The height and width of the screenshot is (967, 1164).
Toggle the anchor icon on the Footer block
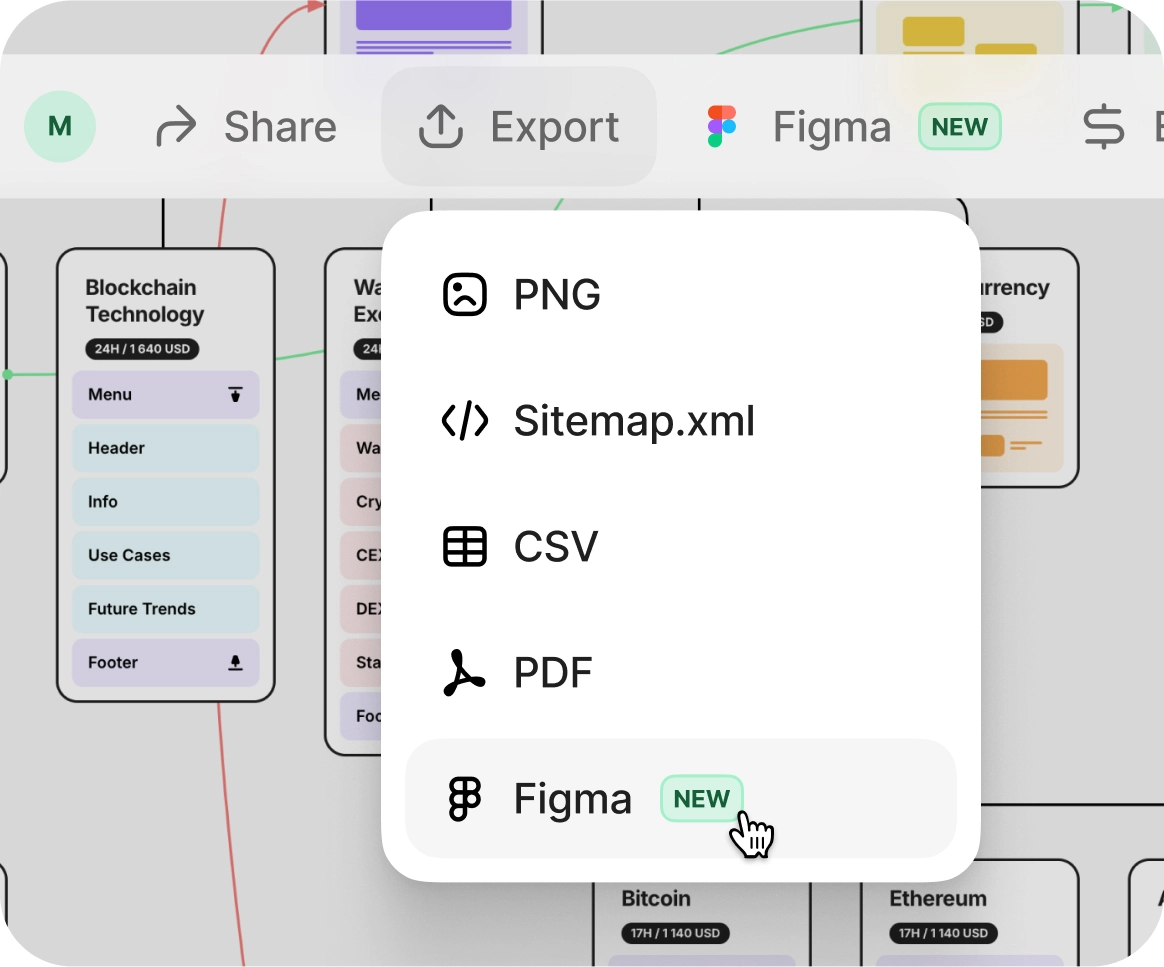[x=236, y=662]
